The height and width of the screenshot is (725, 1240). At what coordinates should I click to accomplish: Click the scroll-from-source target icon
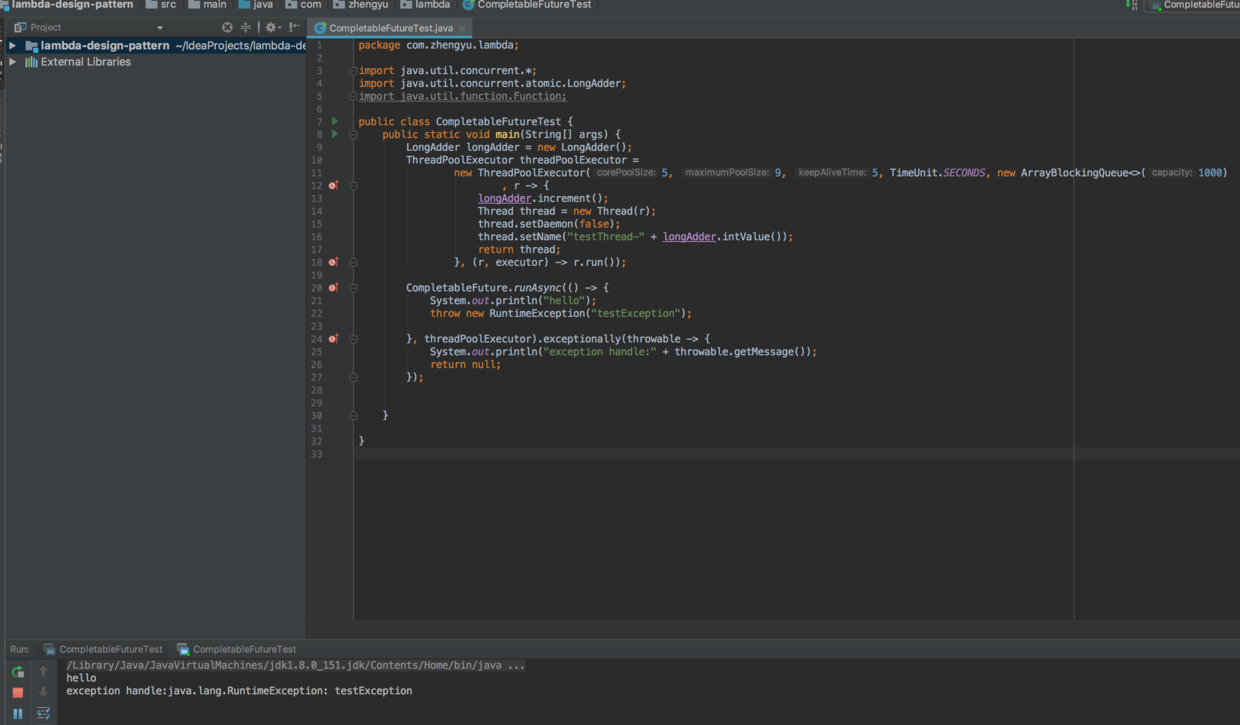pyautogui.click(x=227, y=28)
